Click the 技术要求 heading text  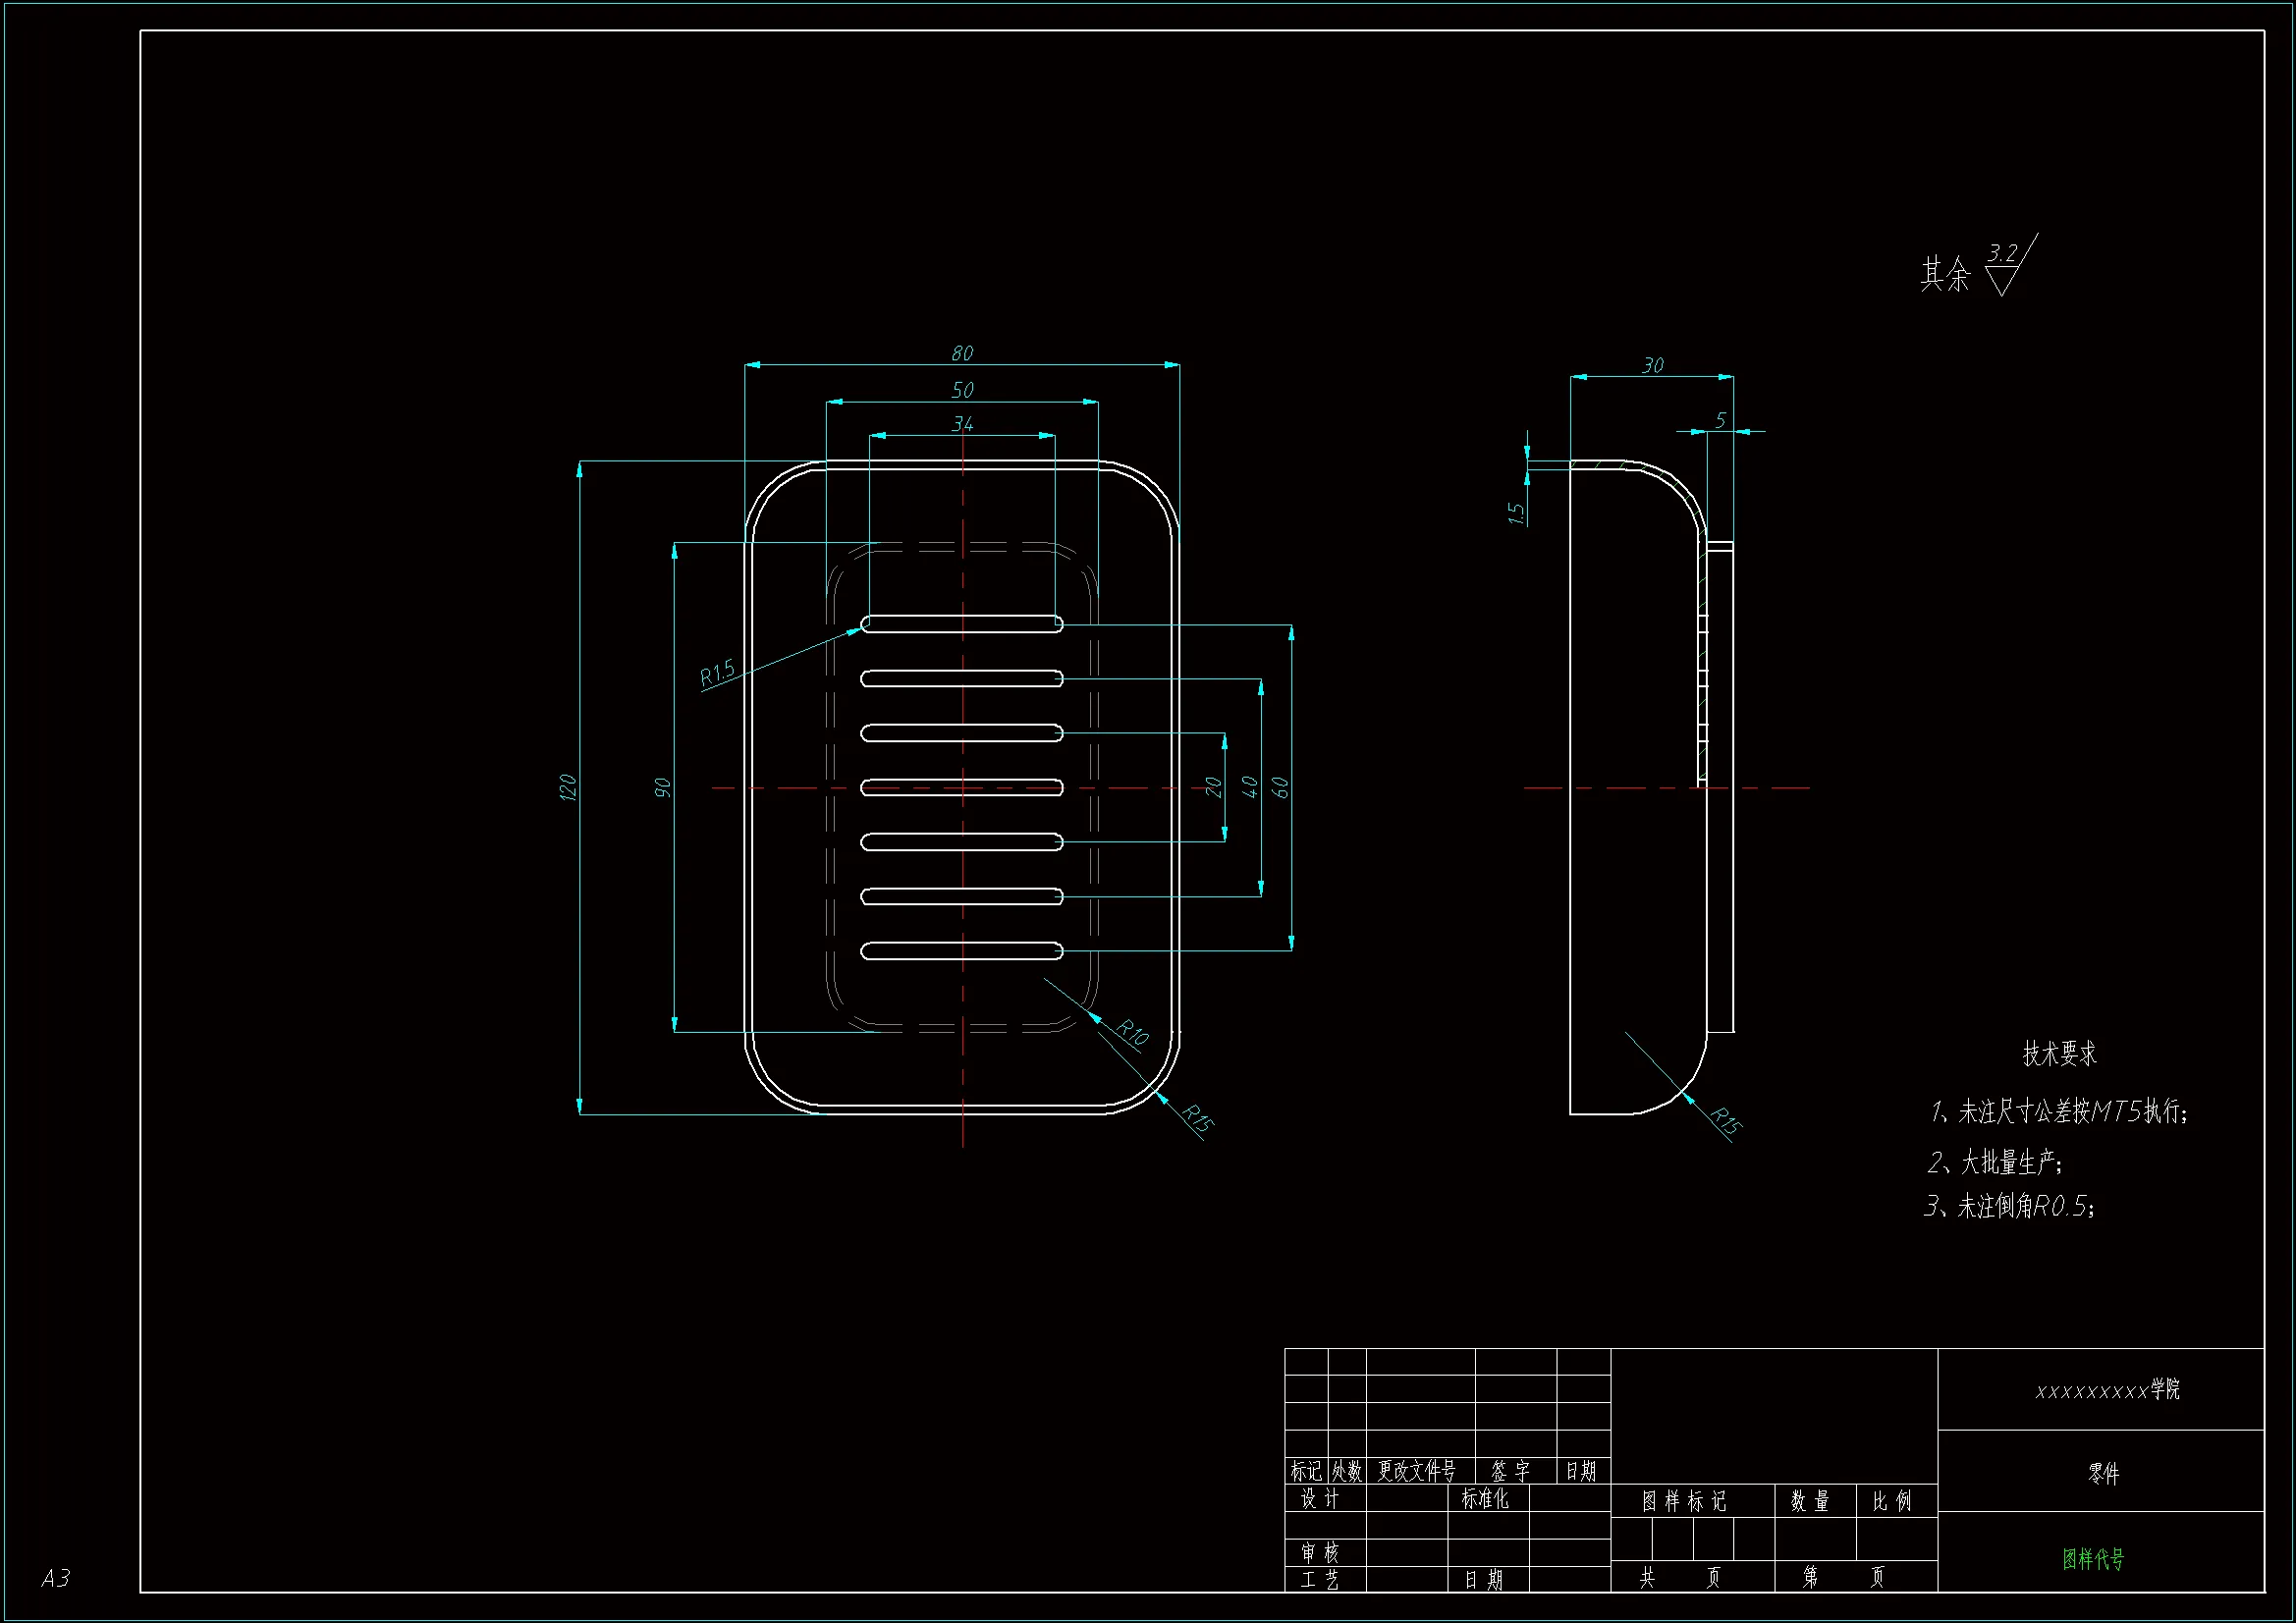(x=2059, y=1053)
